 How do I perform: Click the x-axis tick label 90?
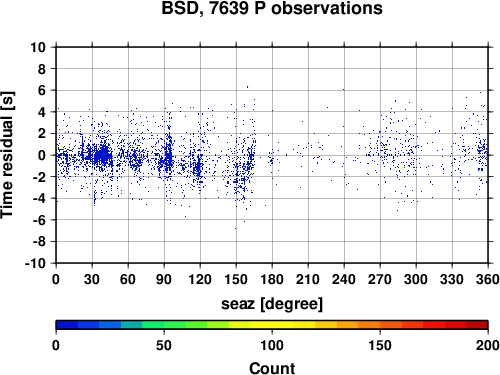164,279
